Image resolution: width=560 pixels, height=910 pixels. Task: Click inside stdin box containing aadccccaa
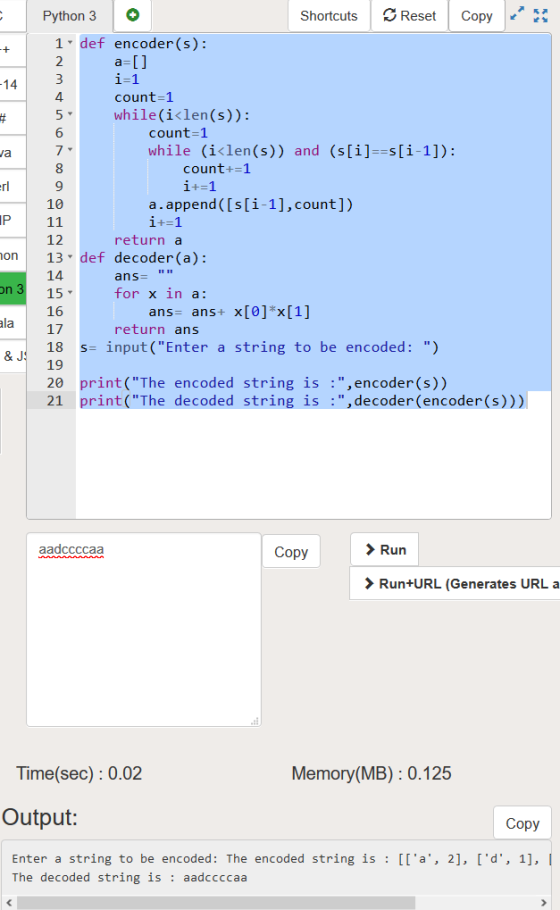pyautogui.click(x=143, y=630)
